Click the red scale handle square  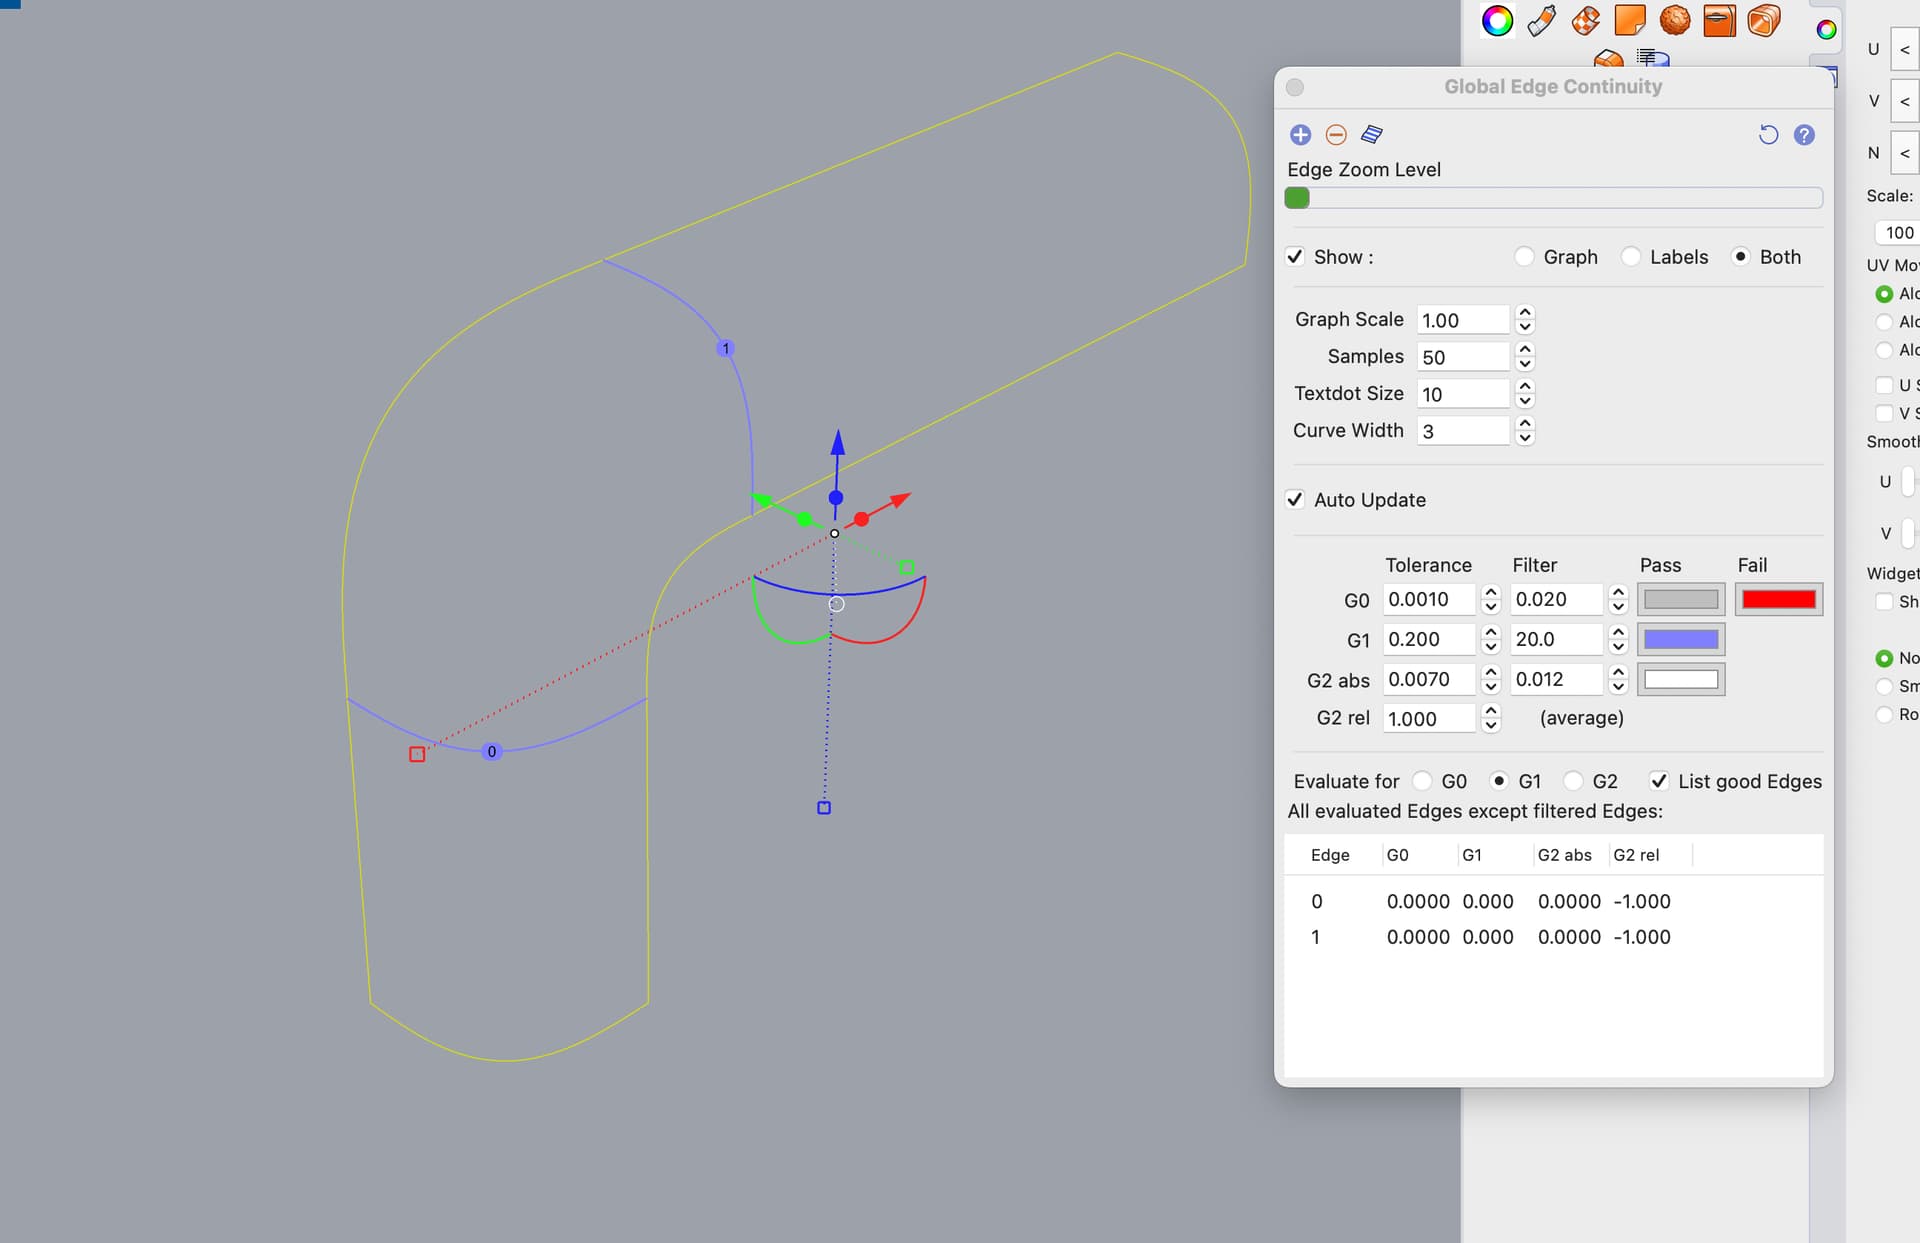(417, 754)
